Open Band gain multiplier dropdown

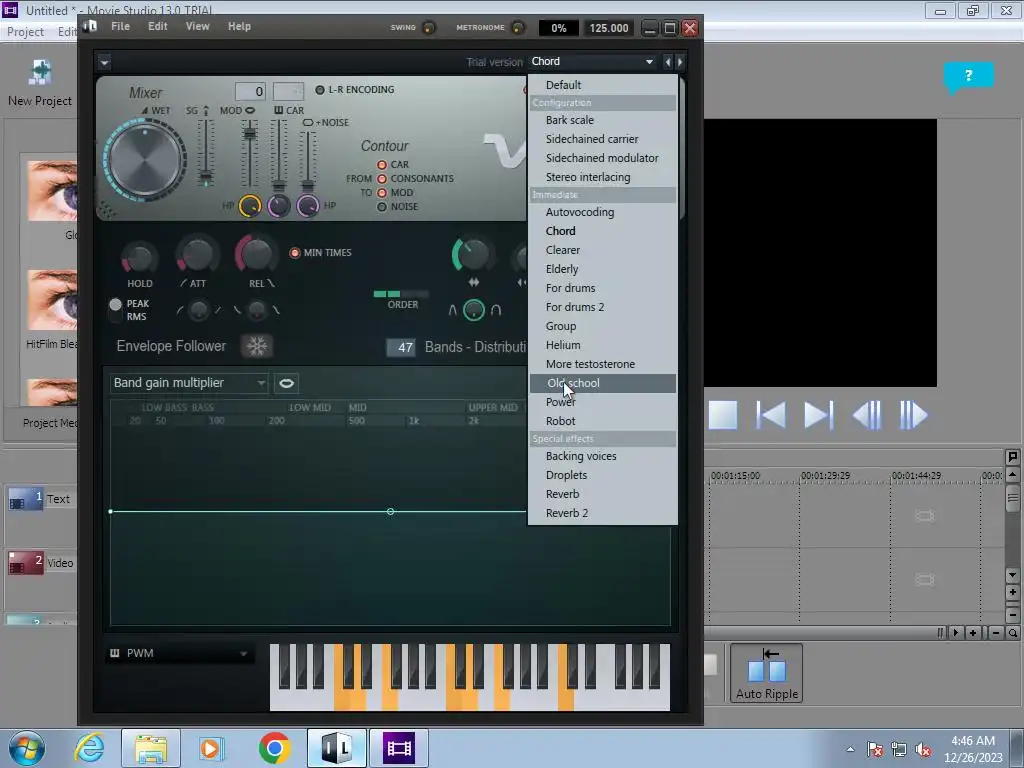pos(189,383)
